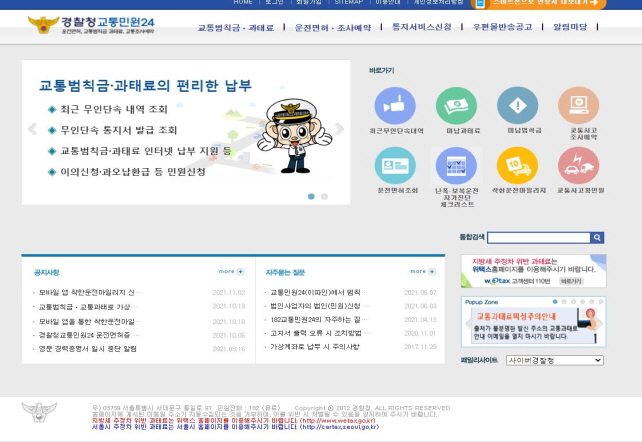
Task: Select the first banner slide dot
Action: coord(311,196)
